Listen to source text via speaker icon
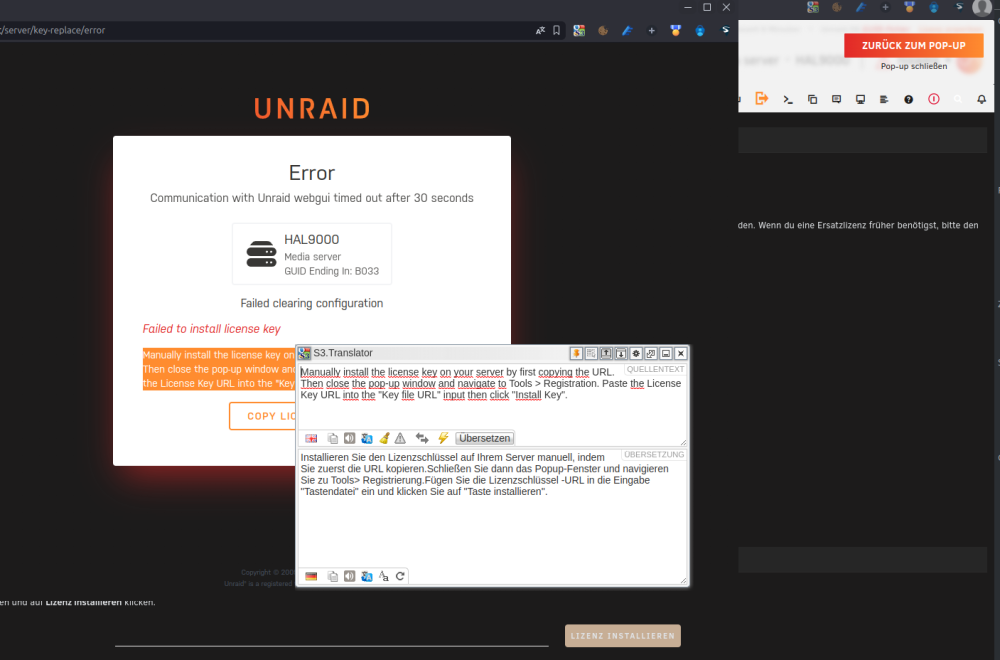The width and height of the screenshot is (1000, 660). click(x=349, y=438)
